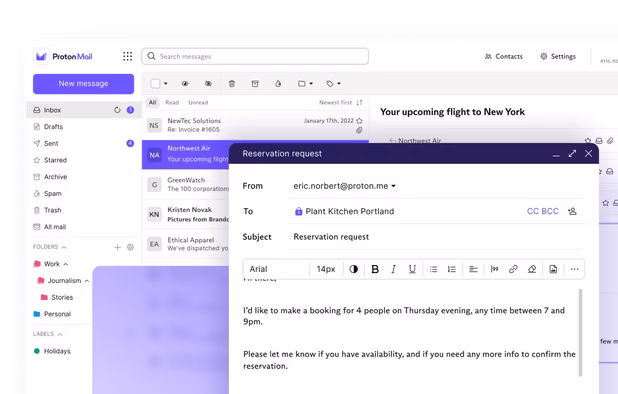
Task: Click the composer body scrollbar
Action: pos(580,333)
